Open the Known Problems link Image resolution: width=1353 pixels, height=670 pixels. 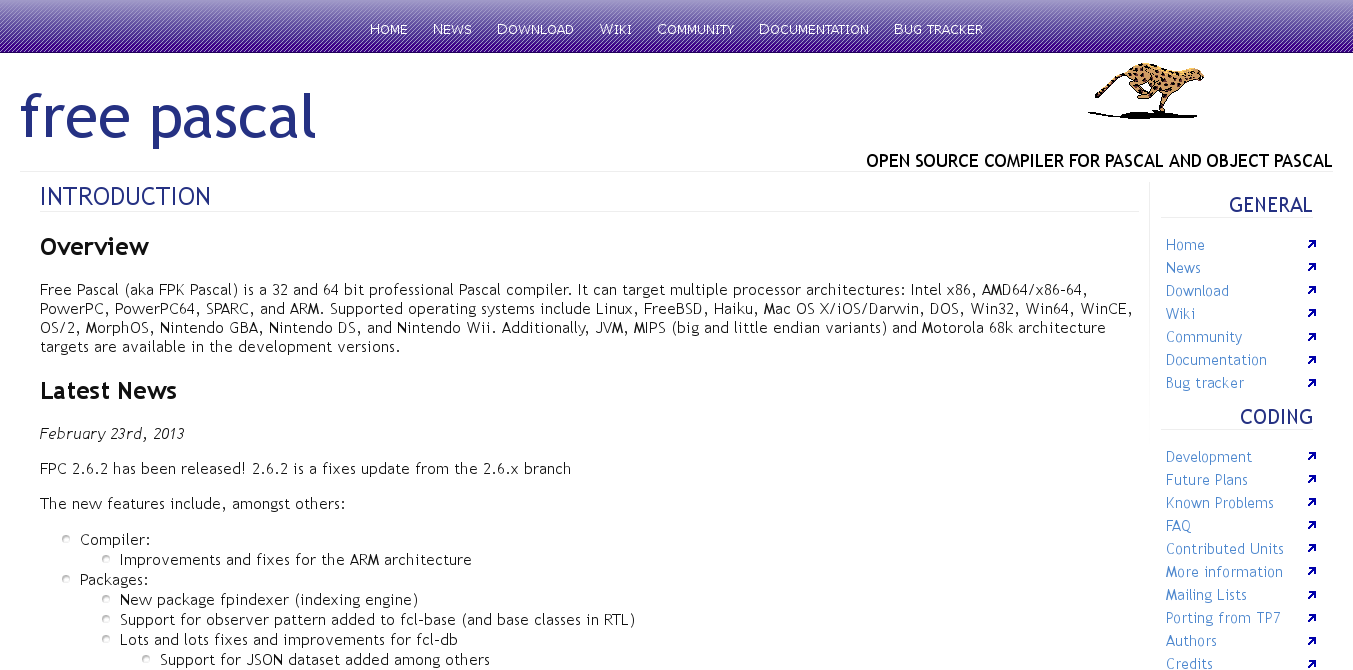[1220, 503]
